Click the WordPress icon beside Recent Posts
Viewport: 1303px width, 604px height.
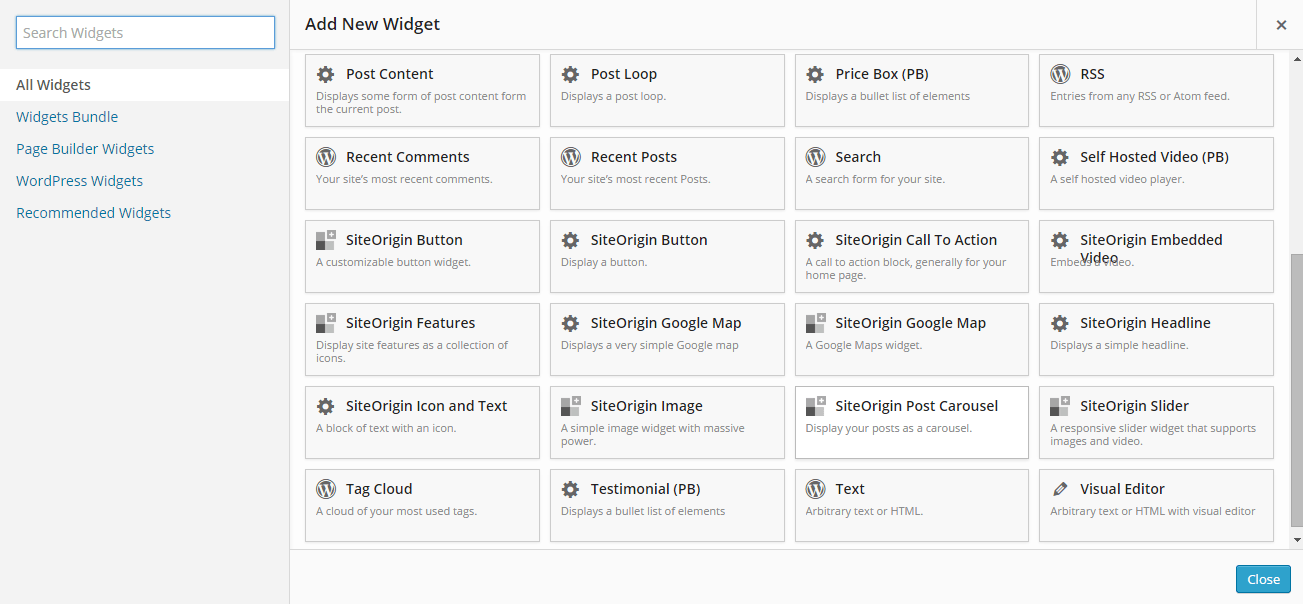click(x=570, y=157)
